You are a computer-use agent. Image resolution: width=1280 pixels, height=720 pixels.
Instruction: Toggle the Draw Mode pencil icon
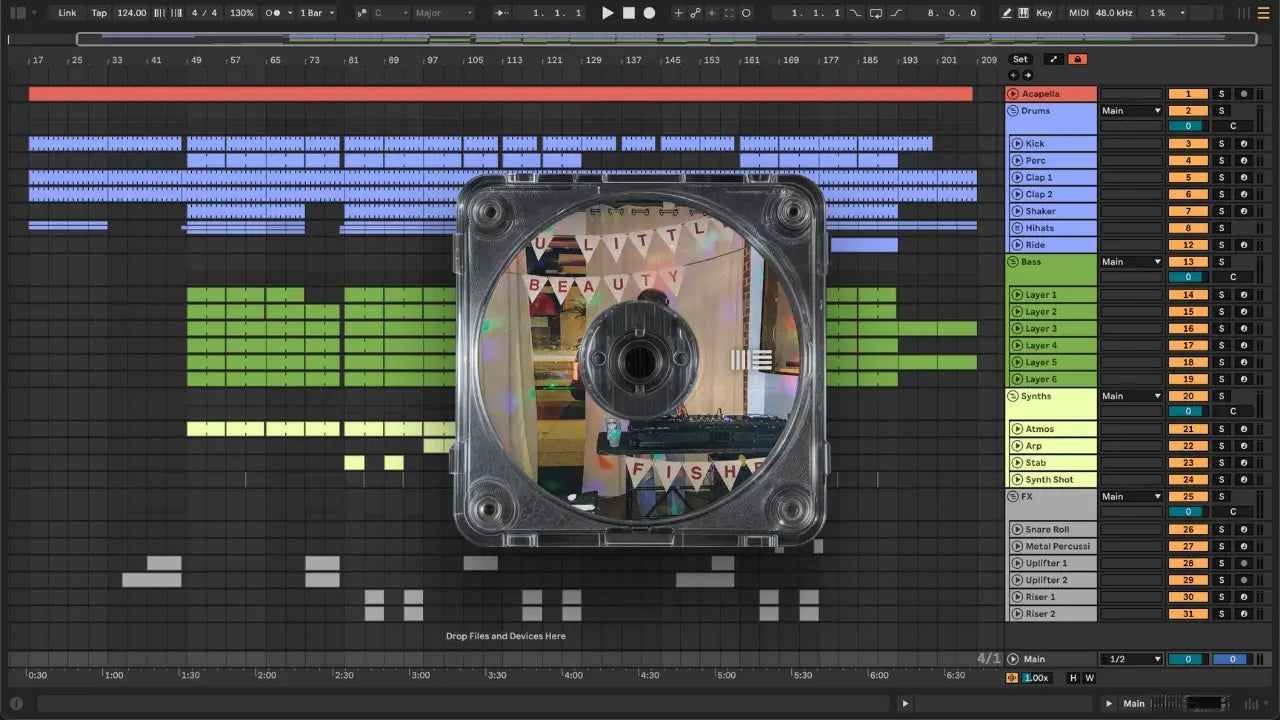(1007, 13)
